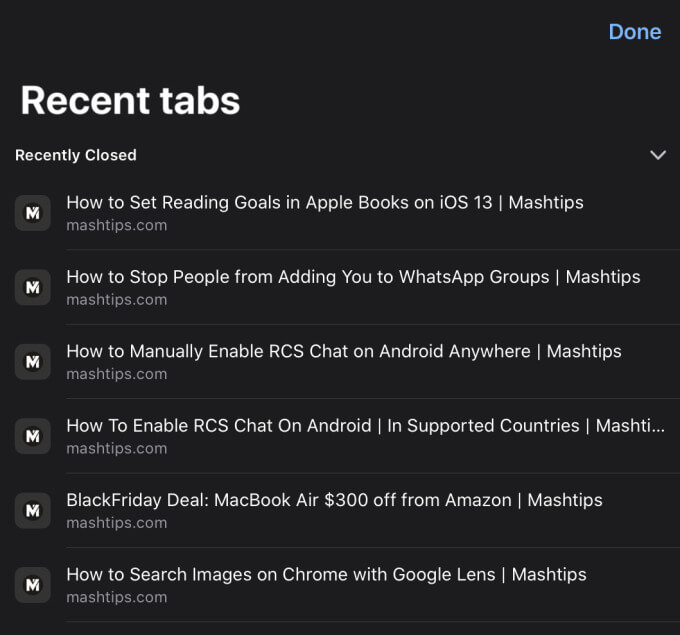680x635 pixels.
Task: Click mashtips.com URL under BlackFriday Deal title
Action: (116, 523)
